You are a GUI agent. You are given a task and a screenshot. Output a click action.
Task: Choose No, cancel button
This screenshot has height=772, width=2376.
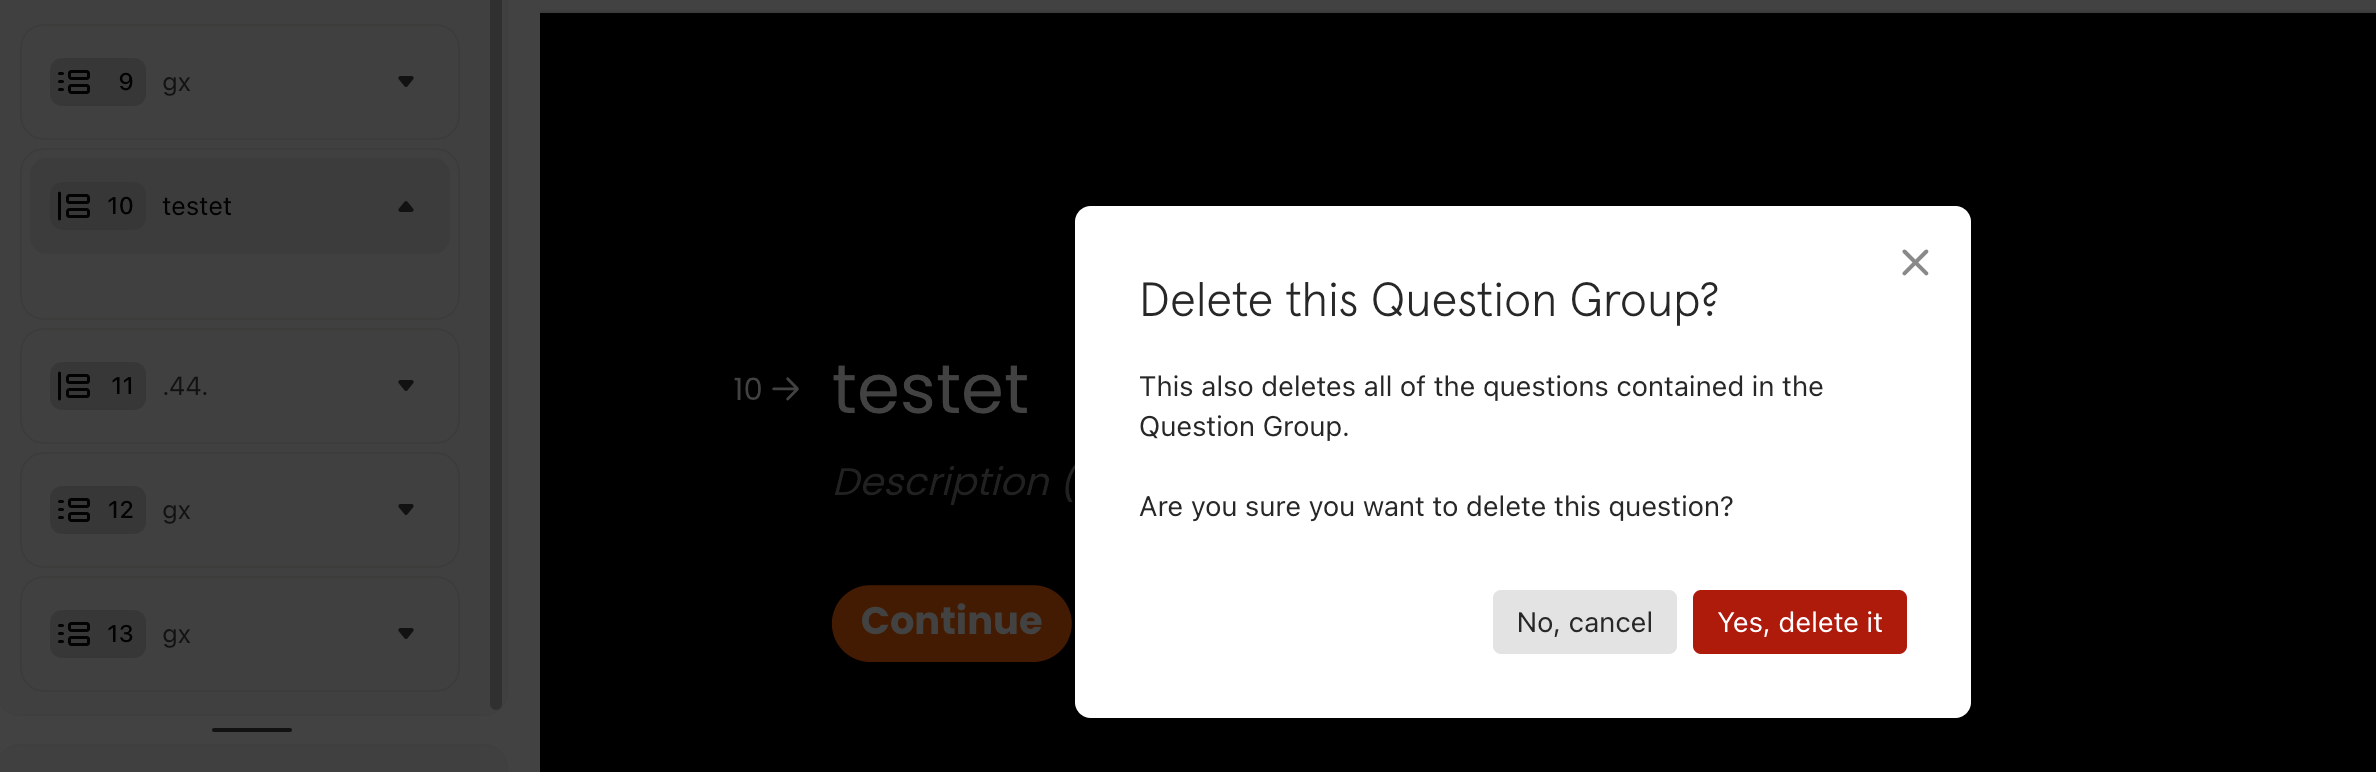pos(1584,622)
